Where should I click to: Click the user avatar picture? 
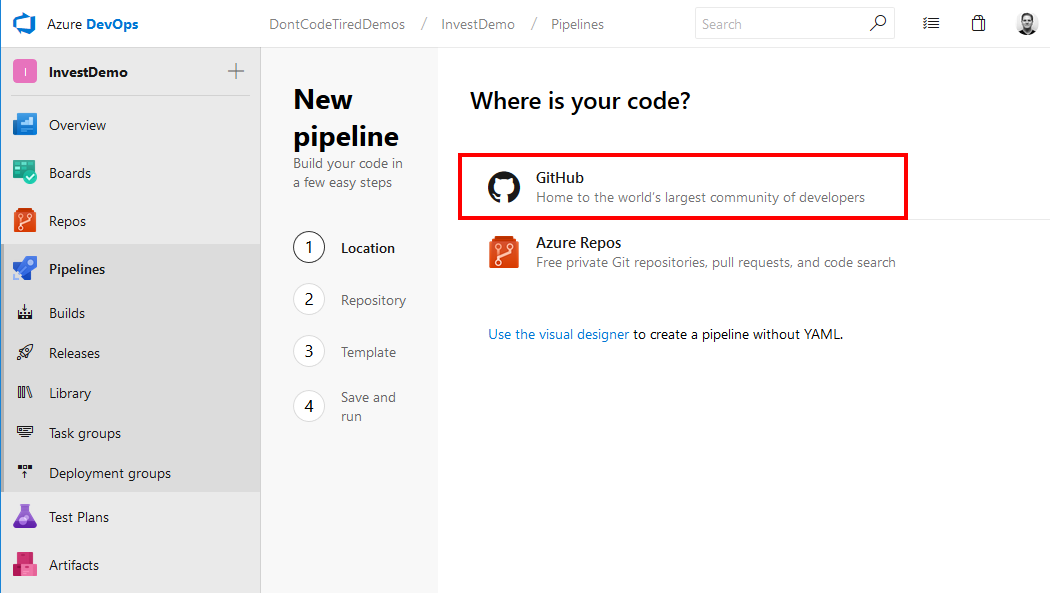tap(1027, 22)
